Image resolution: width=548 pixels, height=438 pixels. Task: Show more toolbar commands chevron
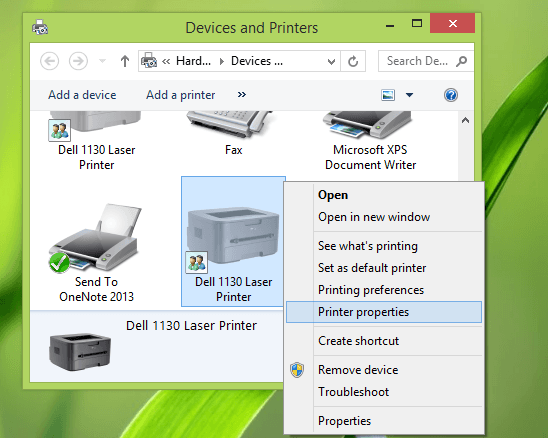point(241,95)
